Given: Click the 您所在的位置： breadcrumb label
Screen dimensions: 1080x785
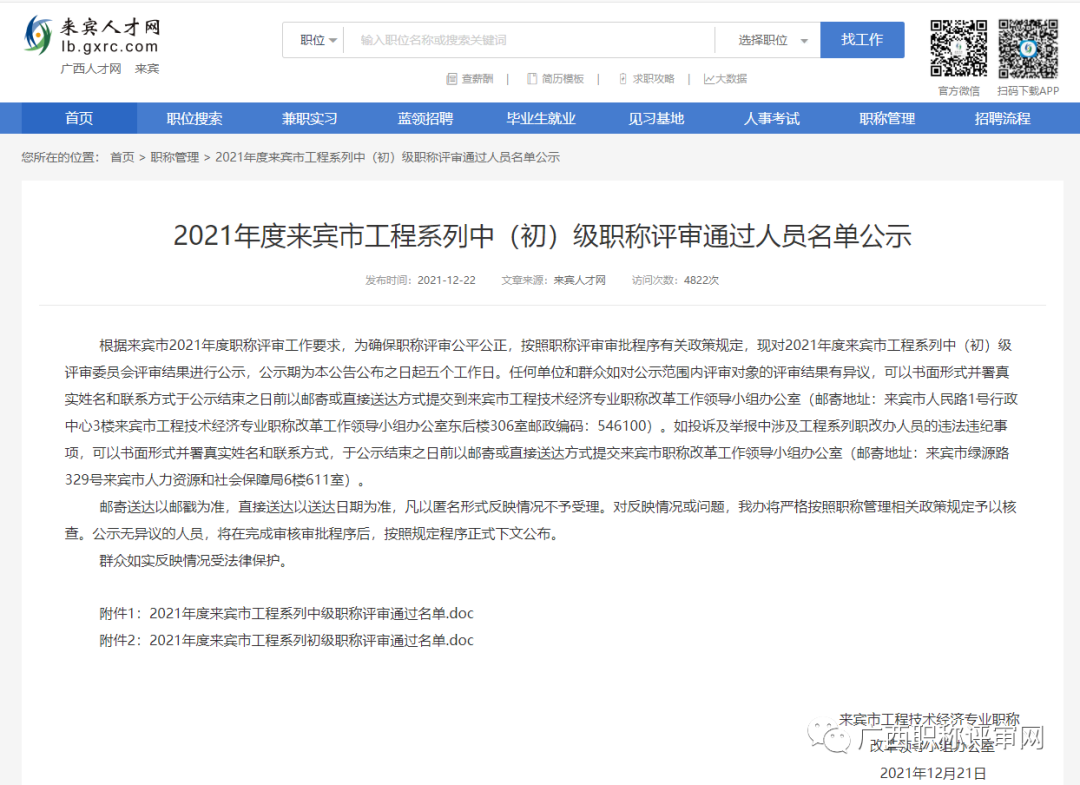Looking at the screenshot, I should point(61,158).
